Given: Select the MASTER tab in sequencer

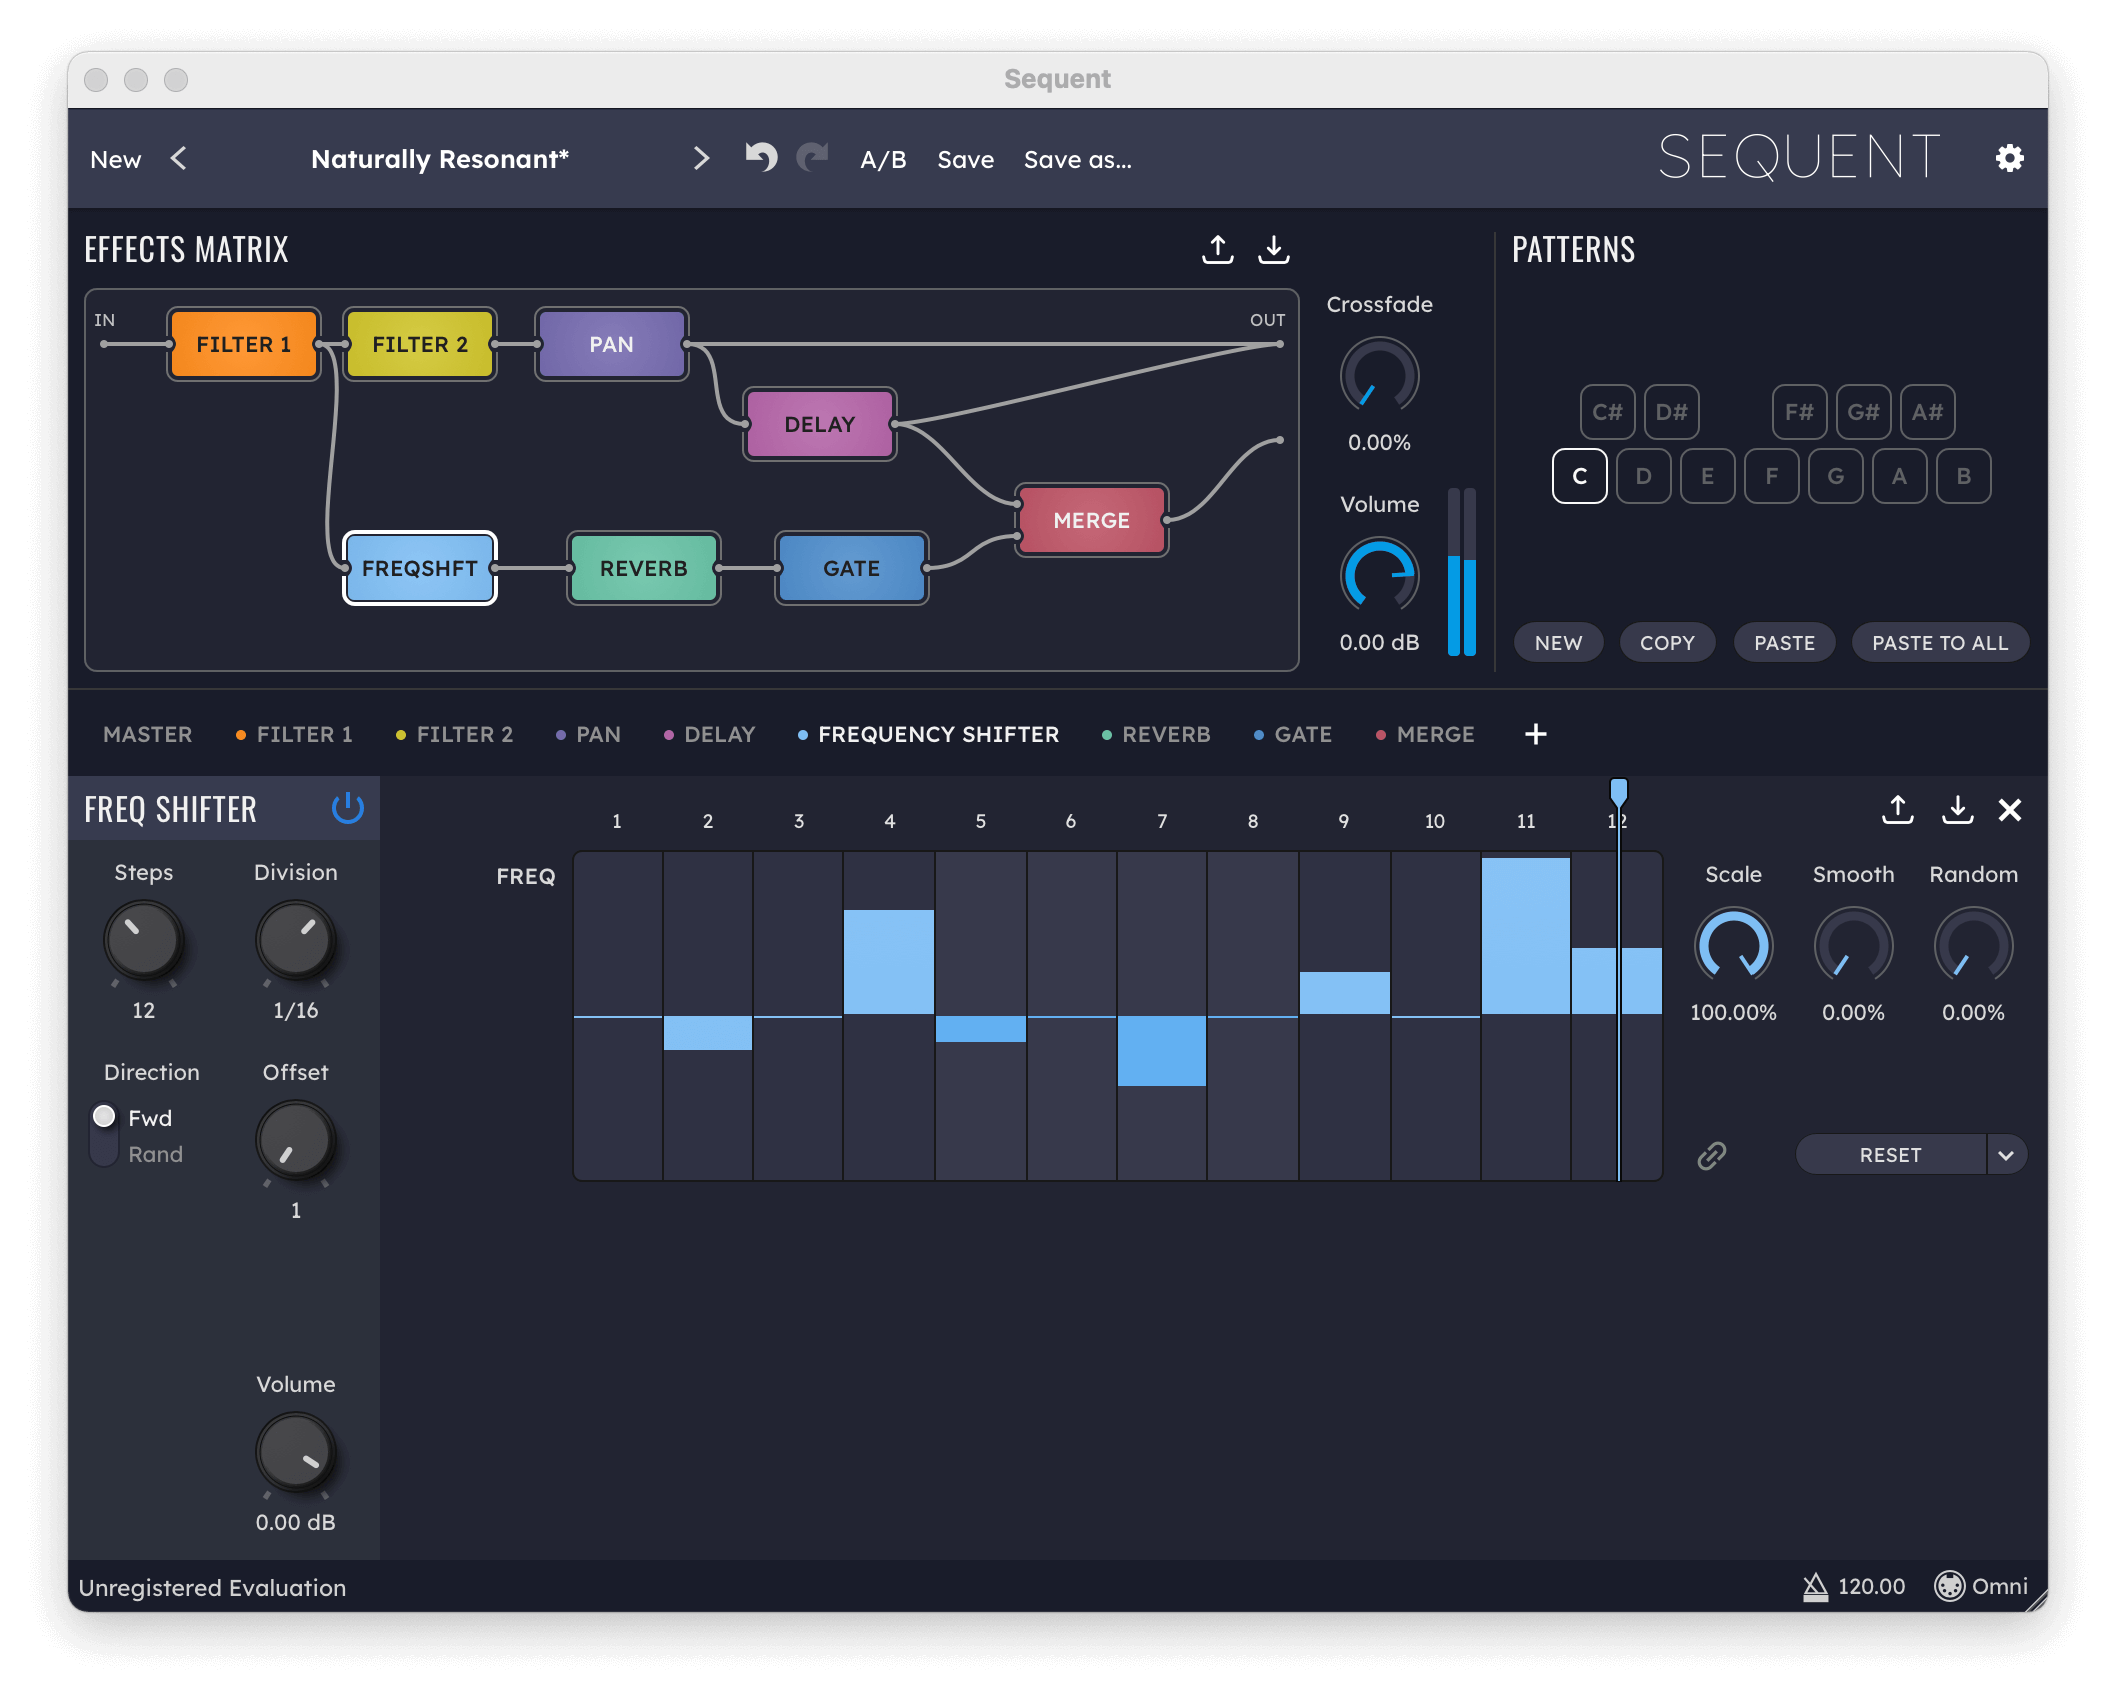Looking at the screenshot, I should click(147, 734).
